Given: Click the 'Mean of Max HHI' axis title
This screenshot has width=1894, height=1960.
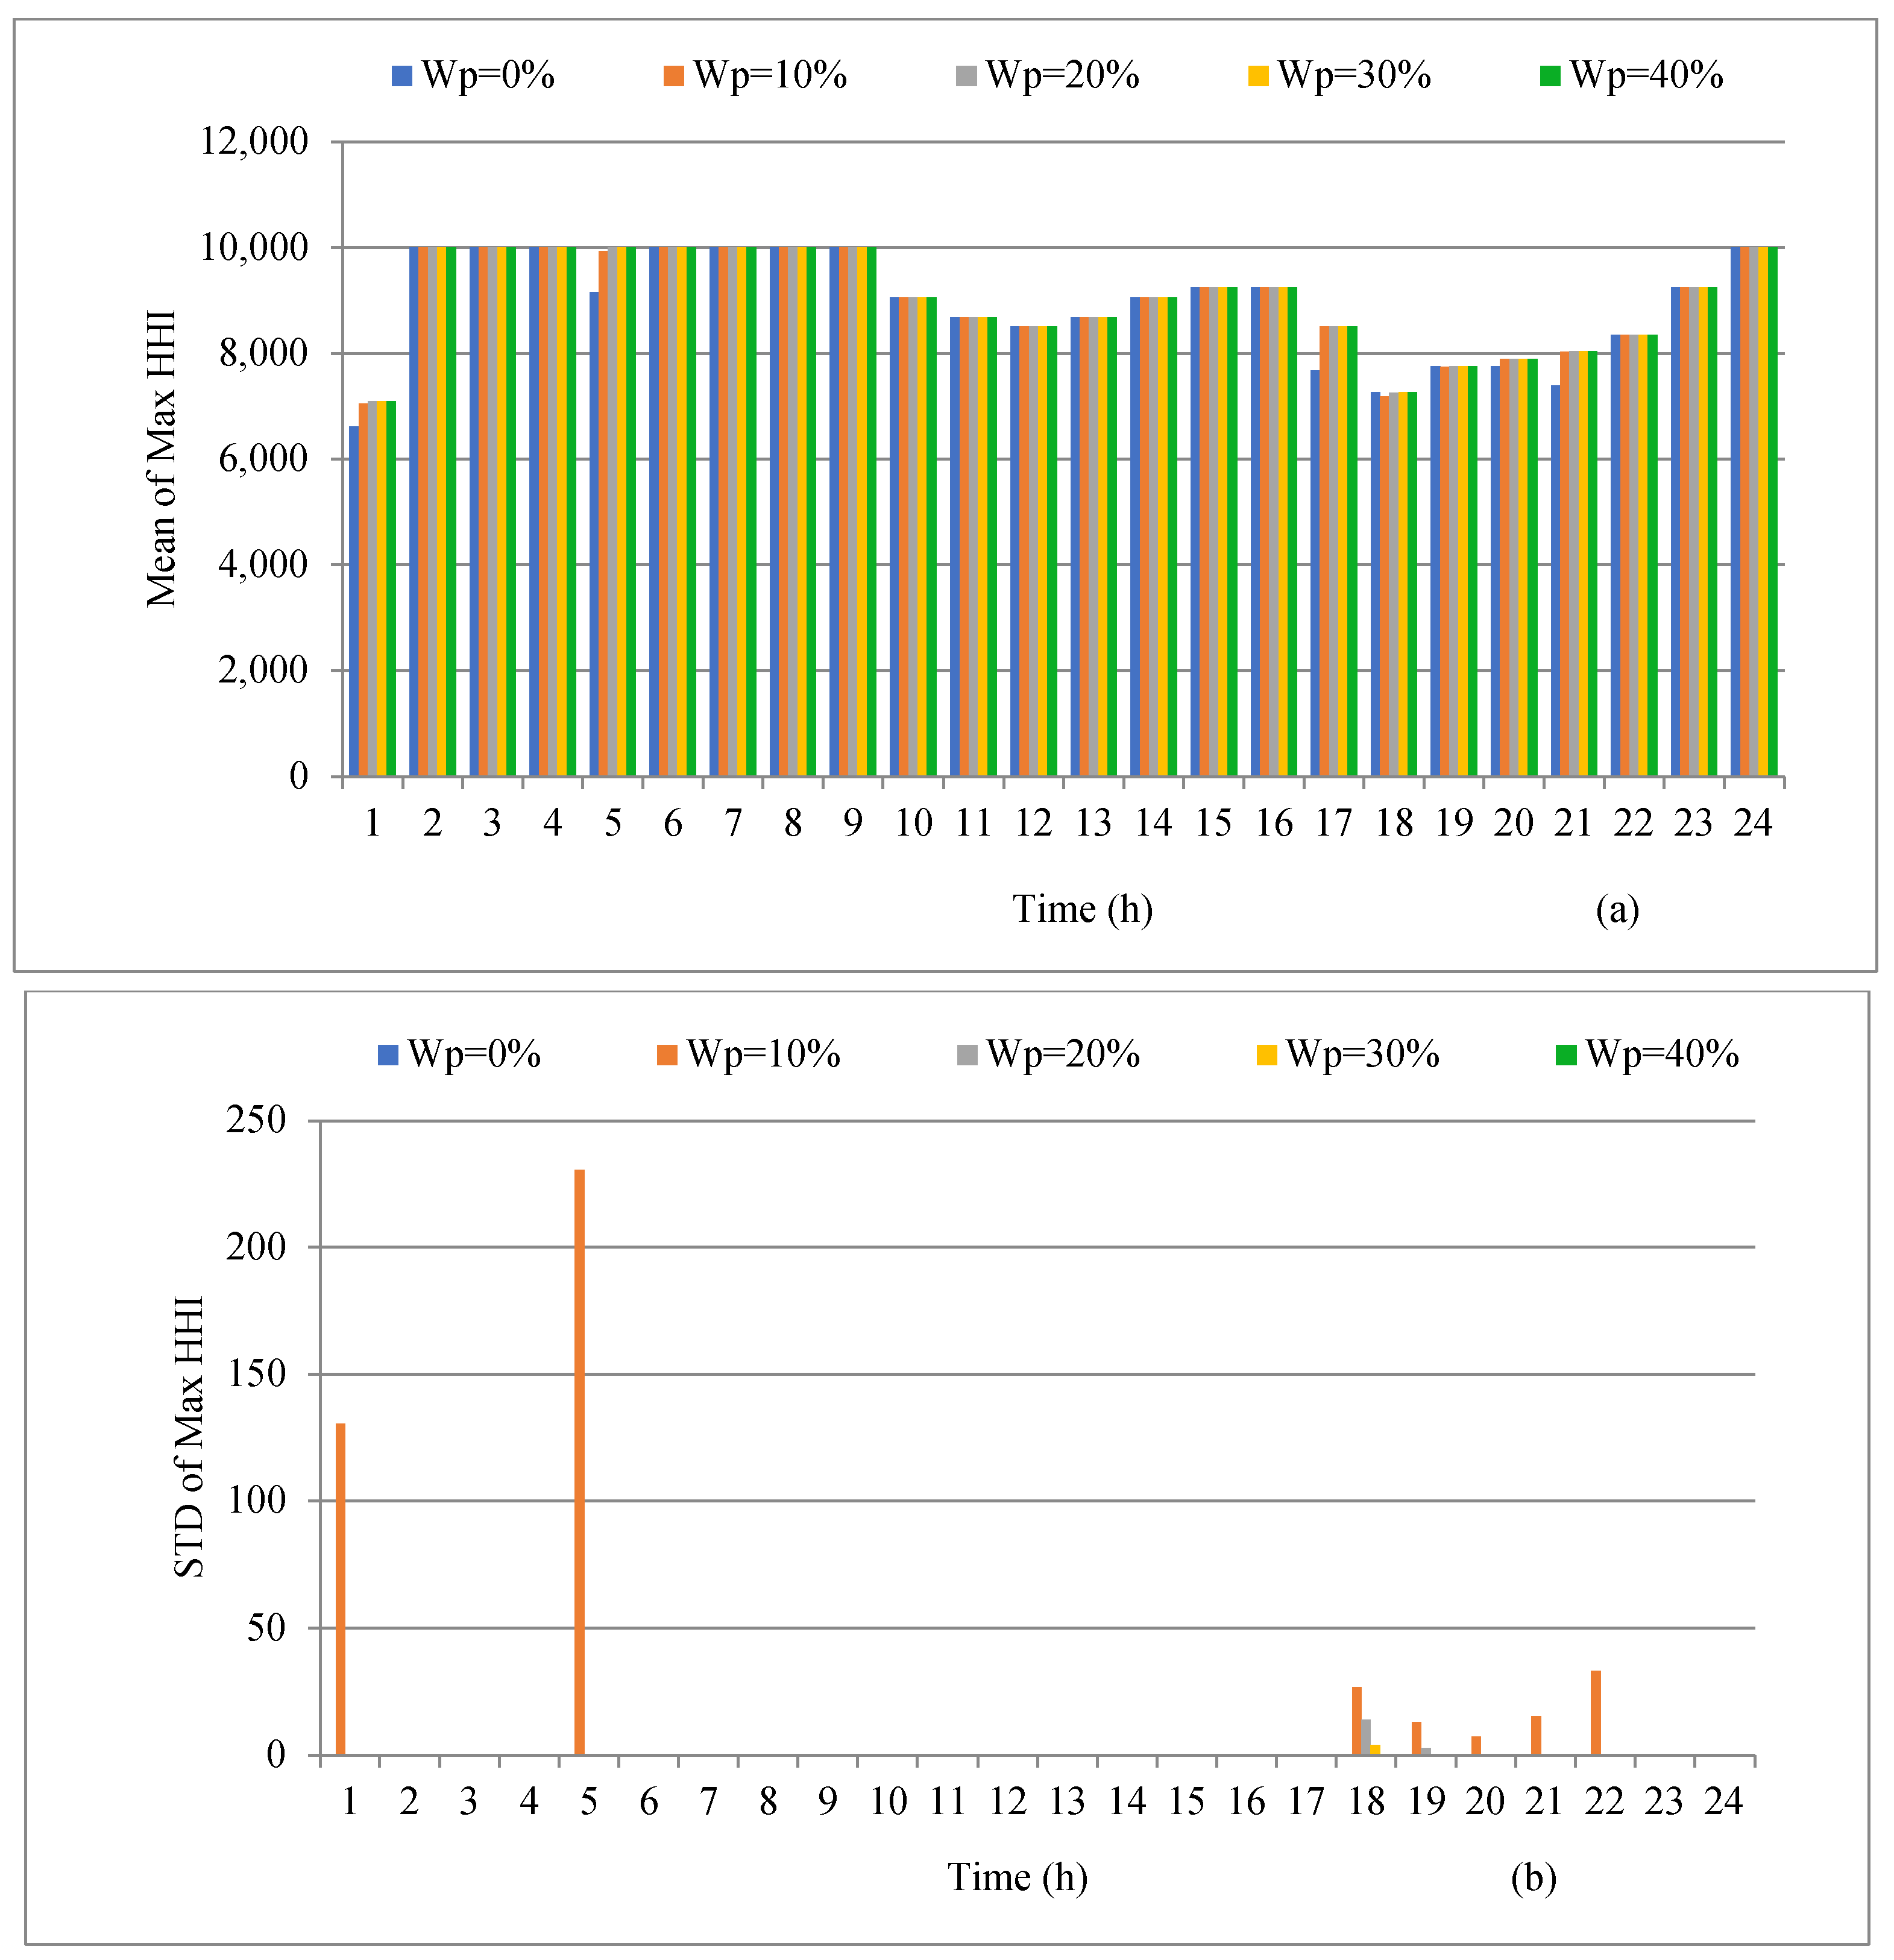Looking at the screenshot, I should 161,458.
